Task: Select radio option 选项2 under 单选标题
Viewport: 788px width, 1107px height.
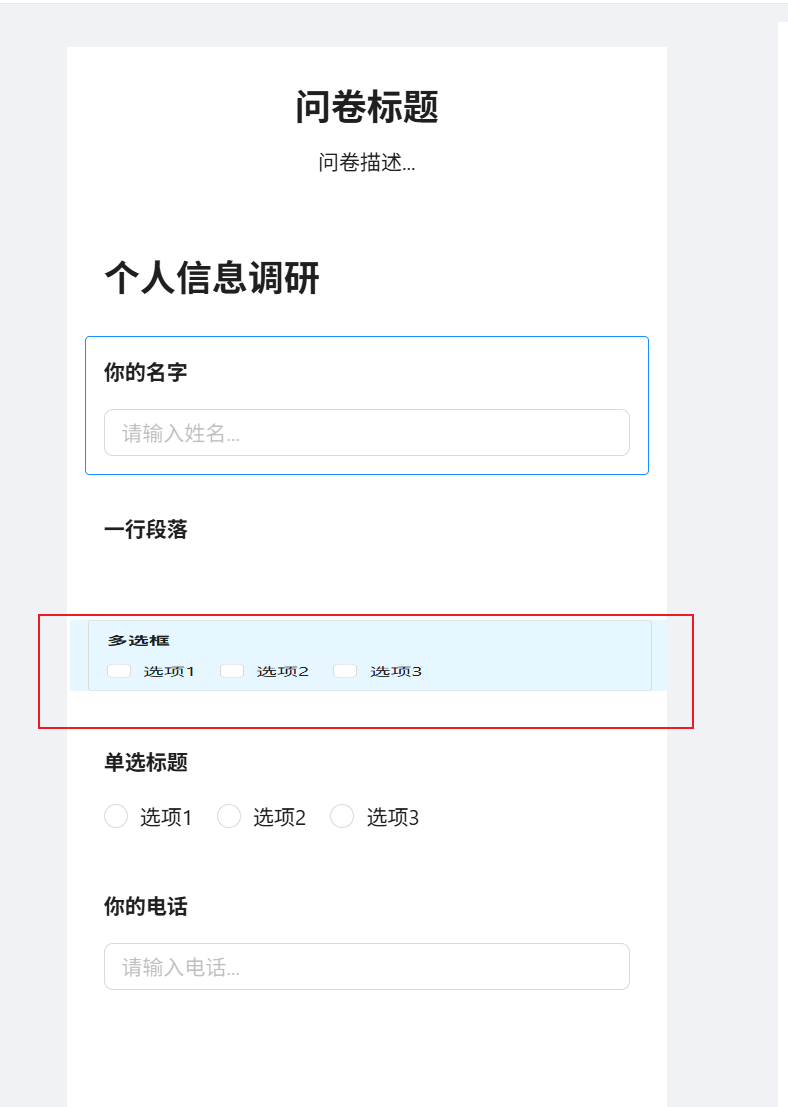Action: click(x=229, y=816)
